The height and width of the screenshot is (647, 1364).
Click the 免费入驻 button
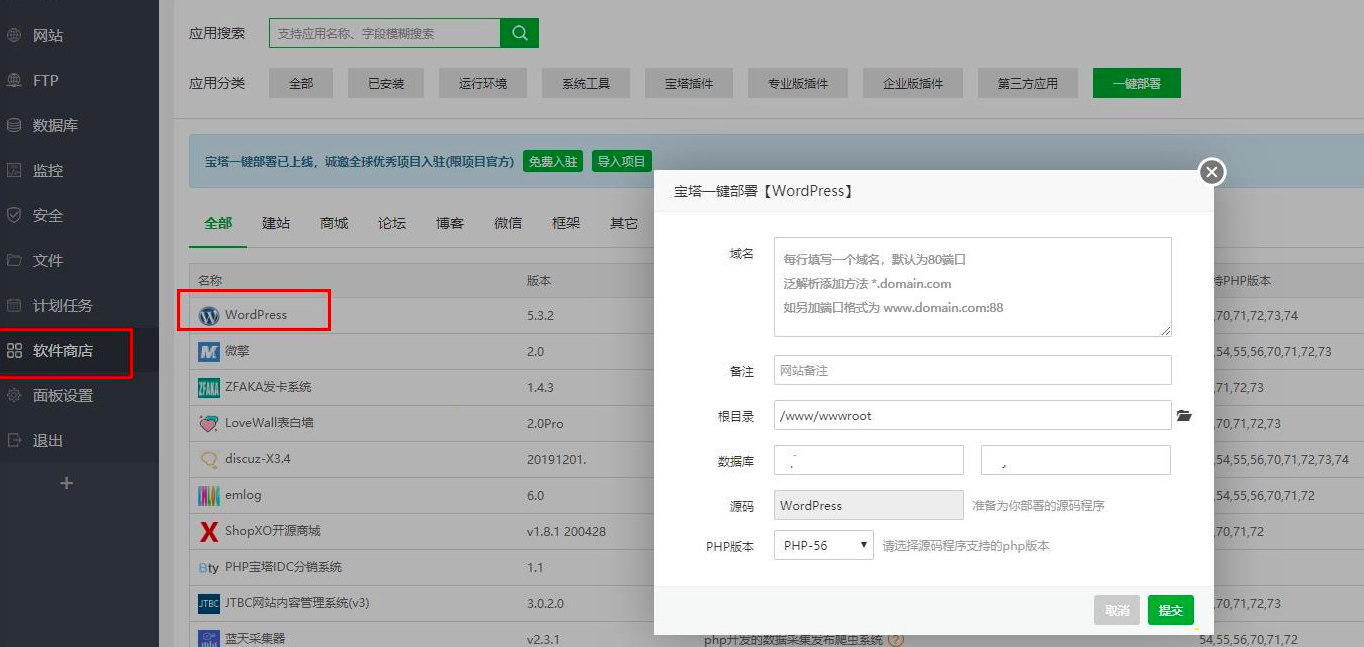pyautogui.click(x=553, y=161)
